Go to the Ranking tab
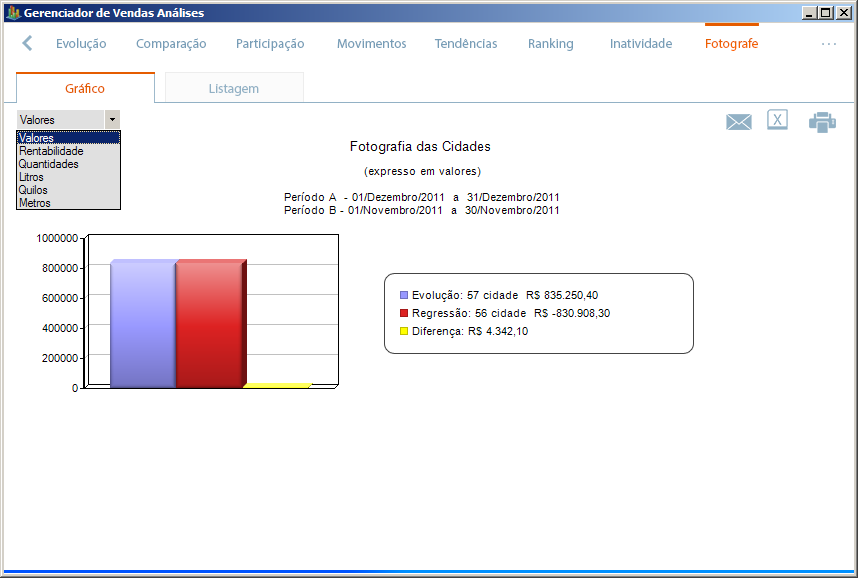The height and width of the screenshot is (578, 858). [x=550, y=44]
